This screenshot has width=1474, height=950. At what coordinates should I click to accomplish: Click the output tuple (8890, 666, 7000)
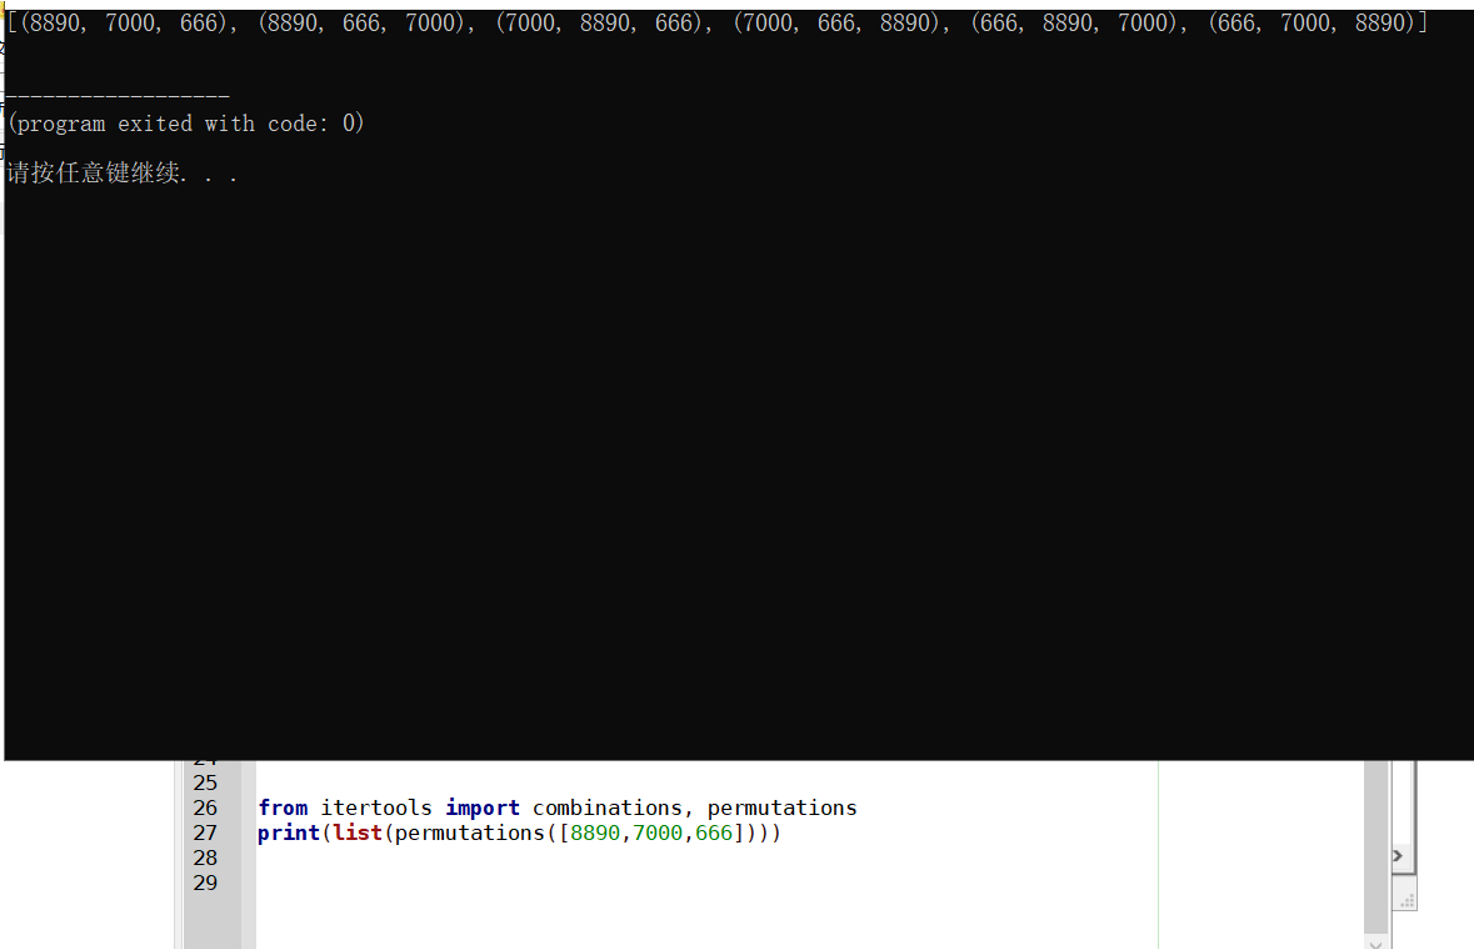(x=363, y=23)
